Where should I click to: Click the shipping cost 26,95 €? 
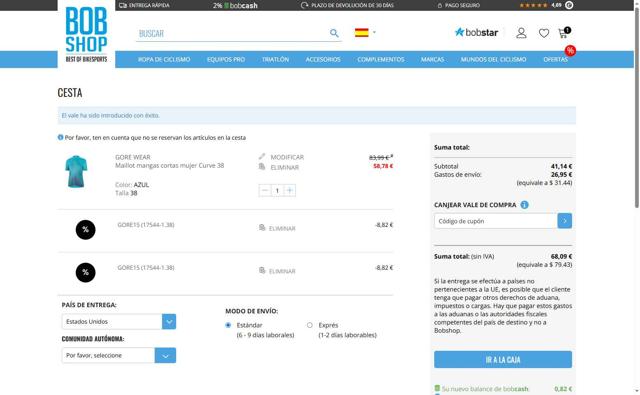click(561, 175)
